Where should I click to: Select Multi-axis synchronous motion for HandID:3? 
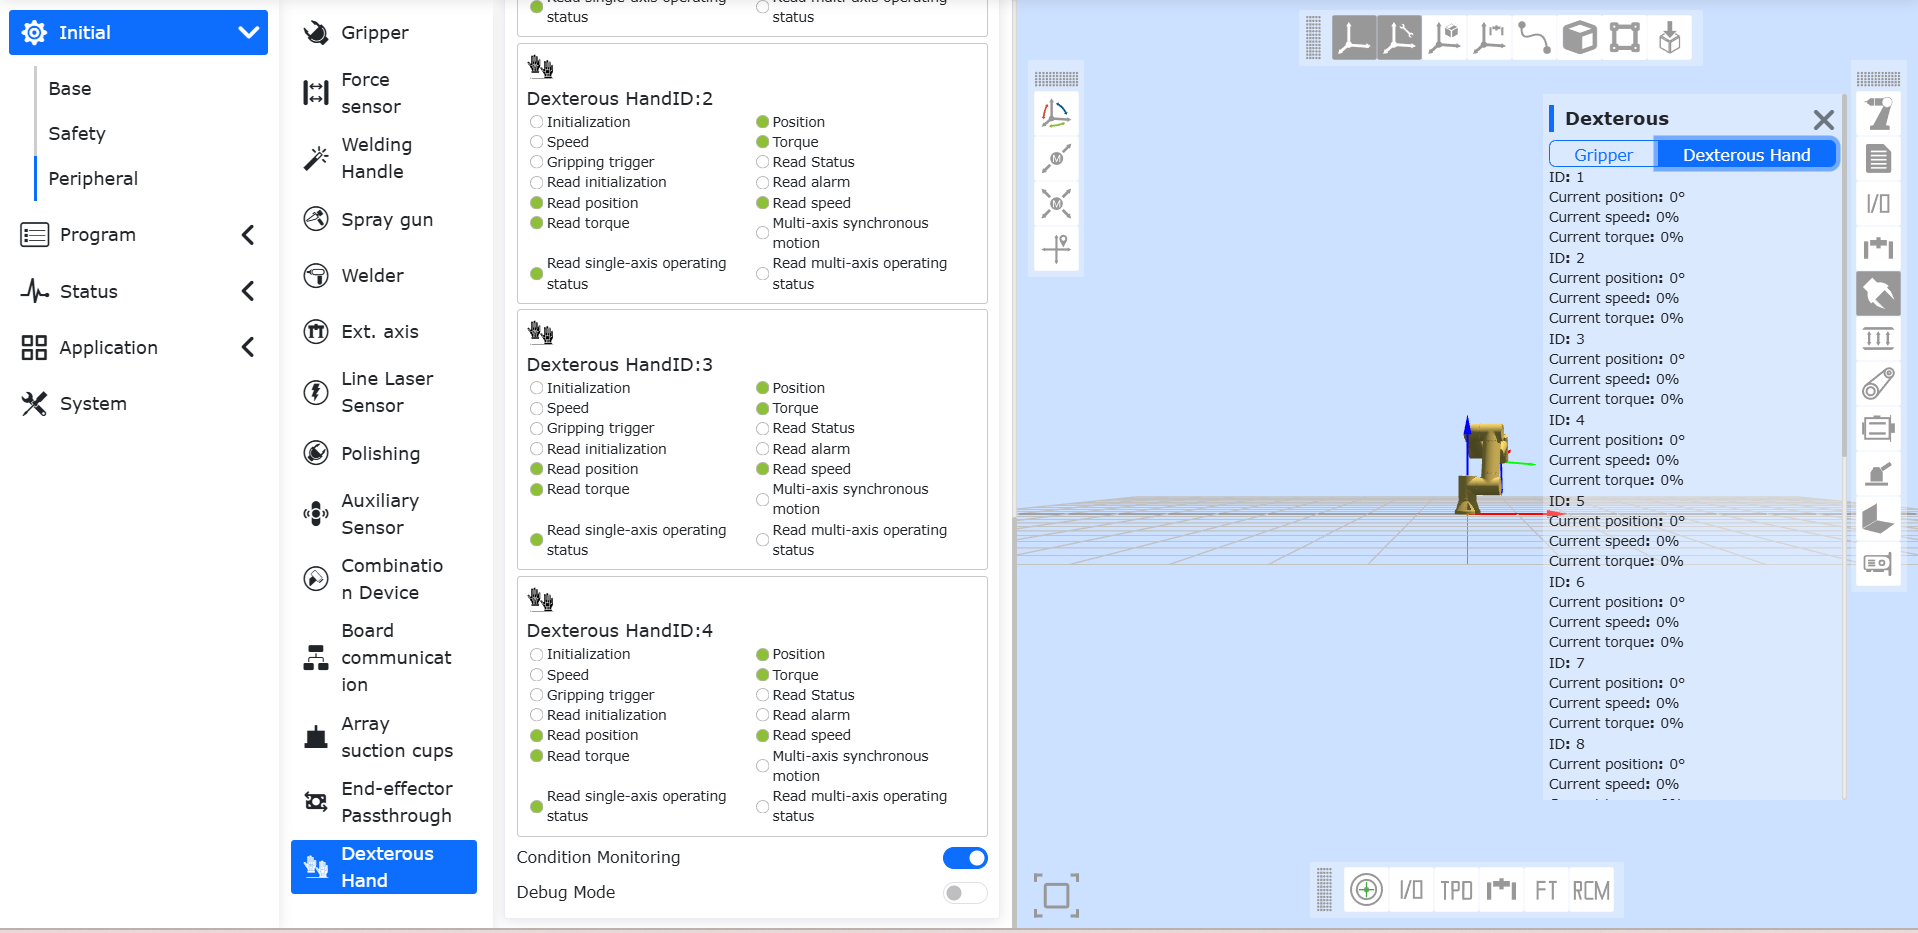click(x=762, y=499)
